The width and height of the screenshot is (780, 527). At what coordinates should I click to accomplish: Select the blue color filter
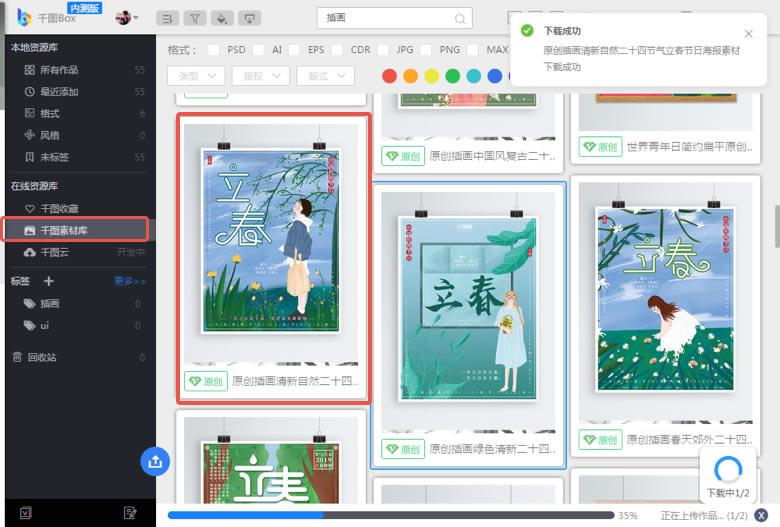[x=494, y=76]
